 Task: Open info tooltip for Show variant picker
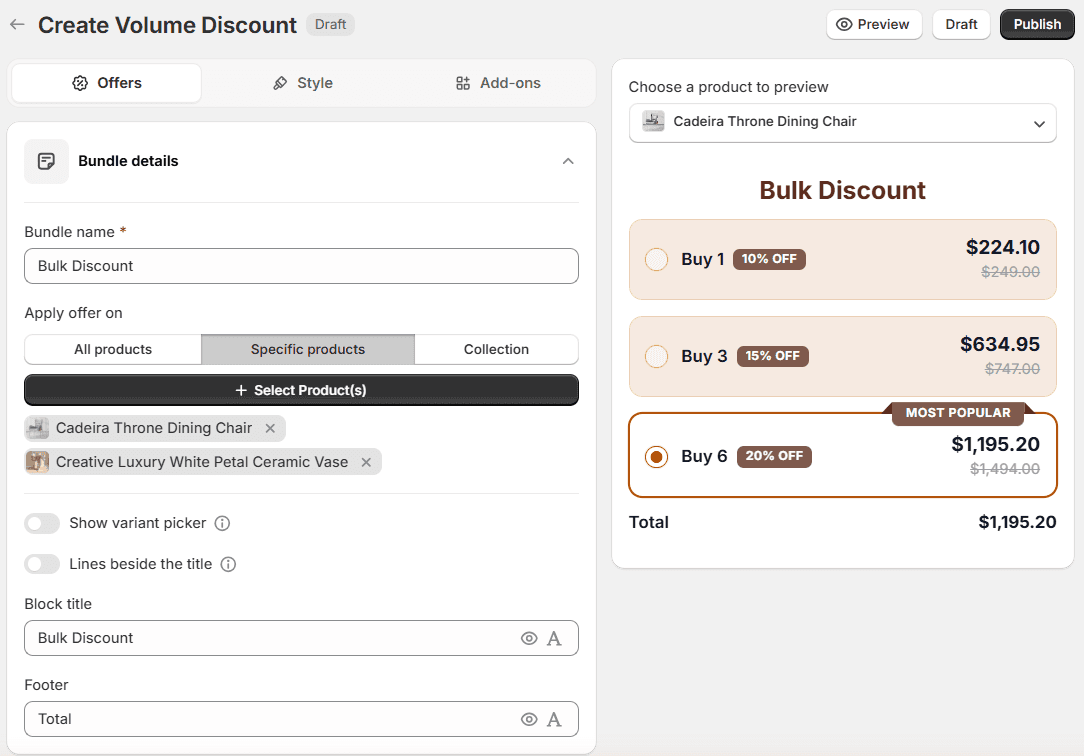(x=222, y=524)
